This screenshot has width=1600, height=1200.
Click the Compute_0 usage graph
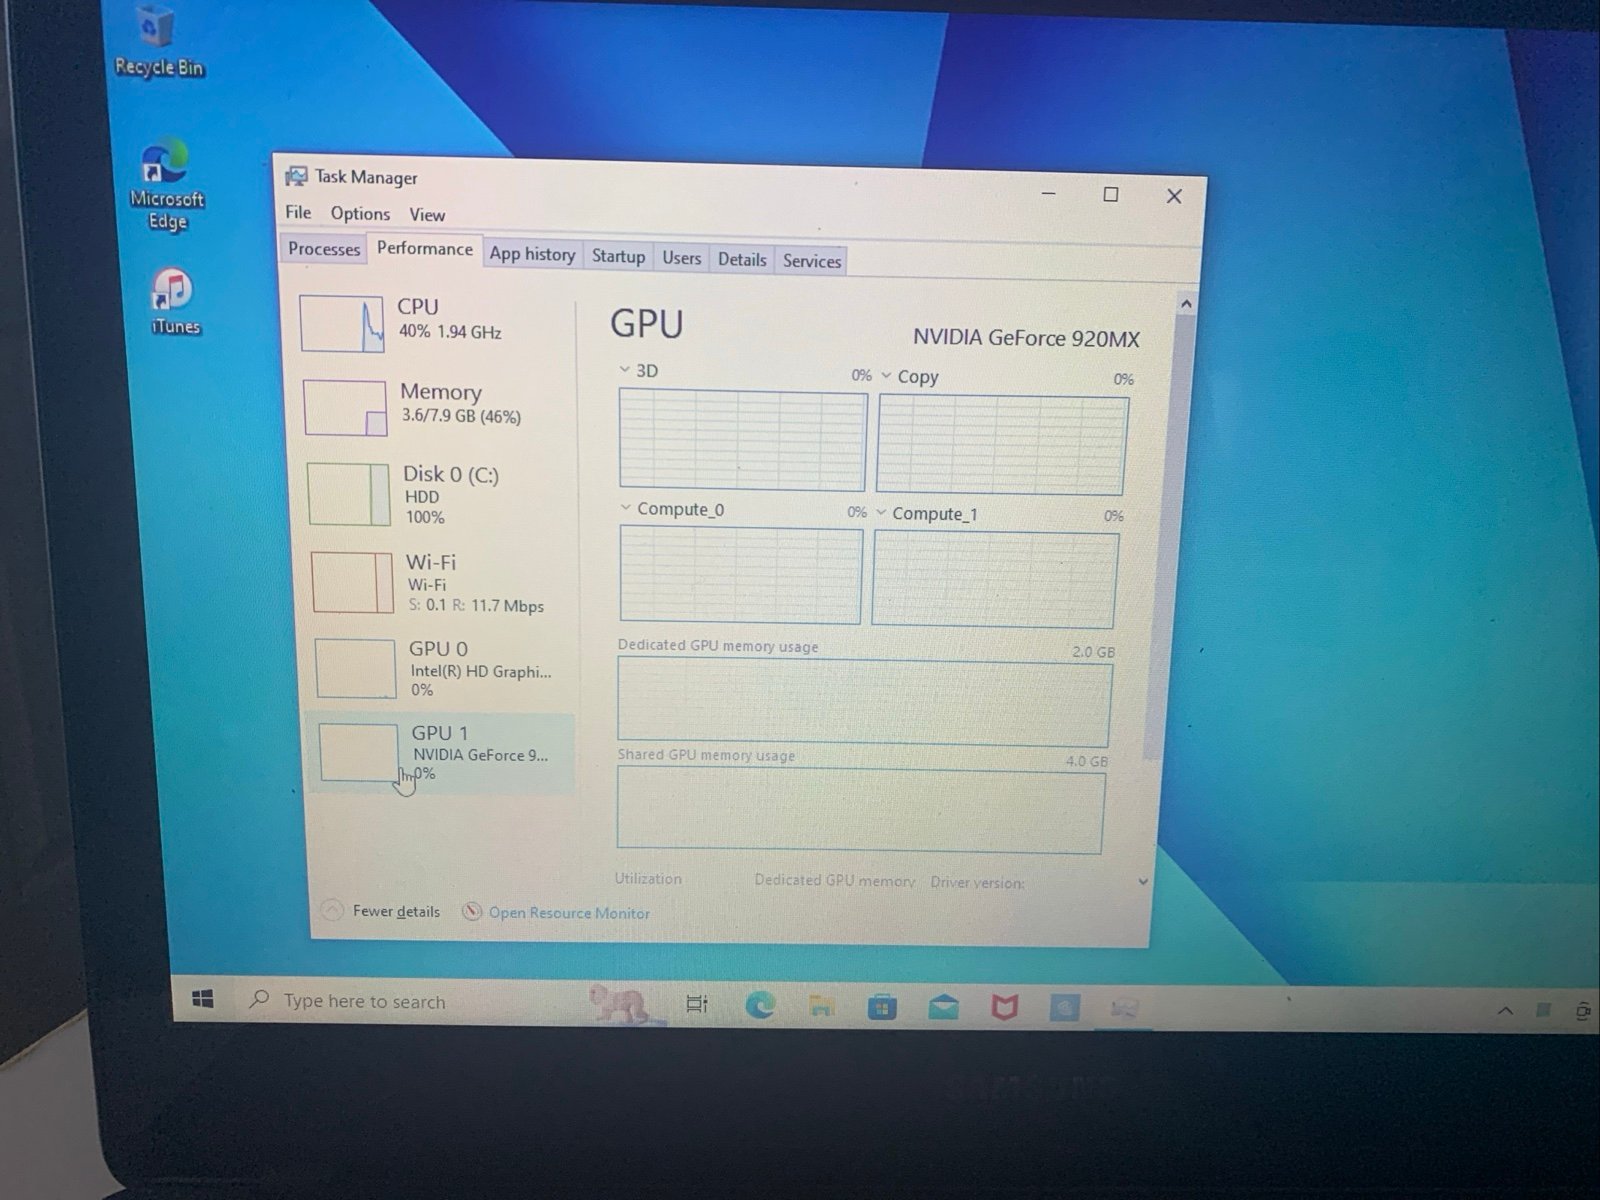point(740,575)
